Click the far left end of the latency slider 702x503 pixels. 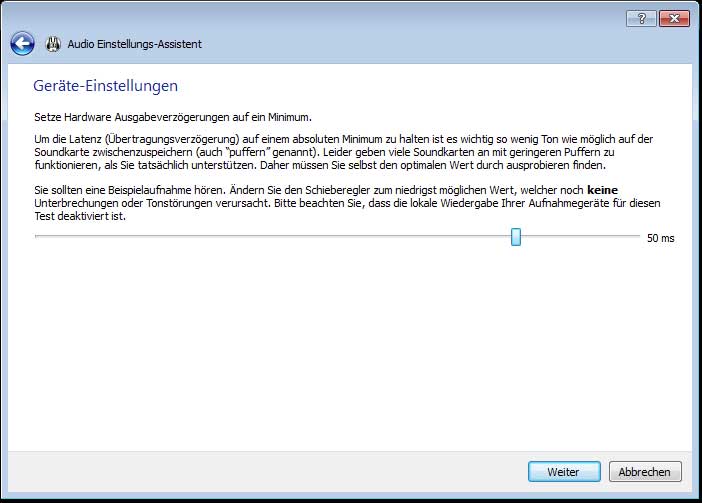[37, 237]
